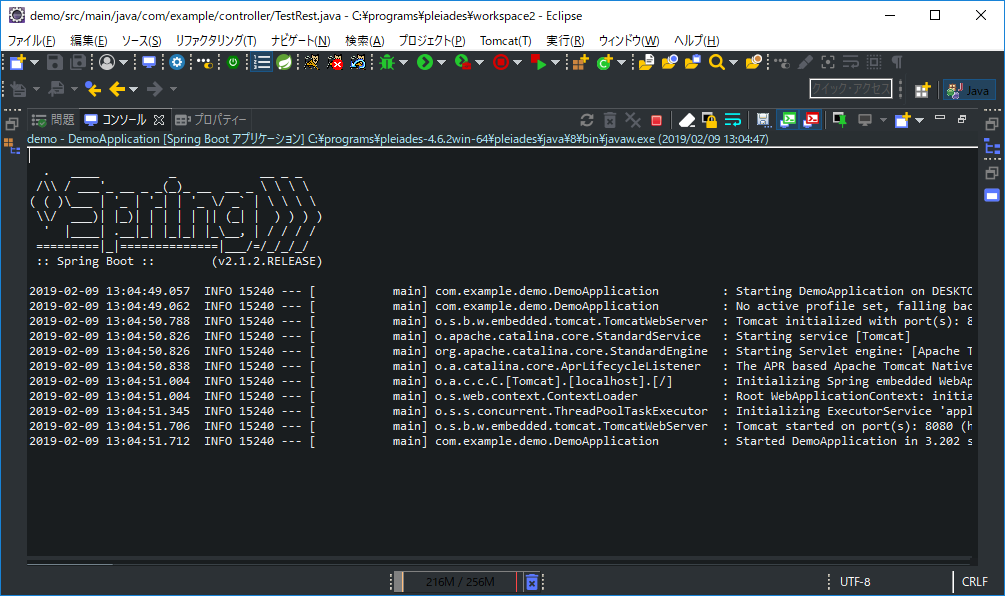Go to last edit location arrow

pyautogui.click(x=94, y=89)
